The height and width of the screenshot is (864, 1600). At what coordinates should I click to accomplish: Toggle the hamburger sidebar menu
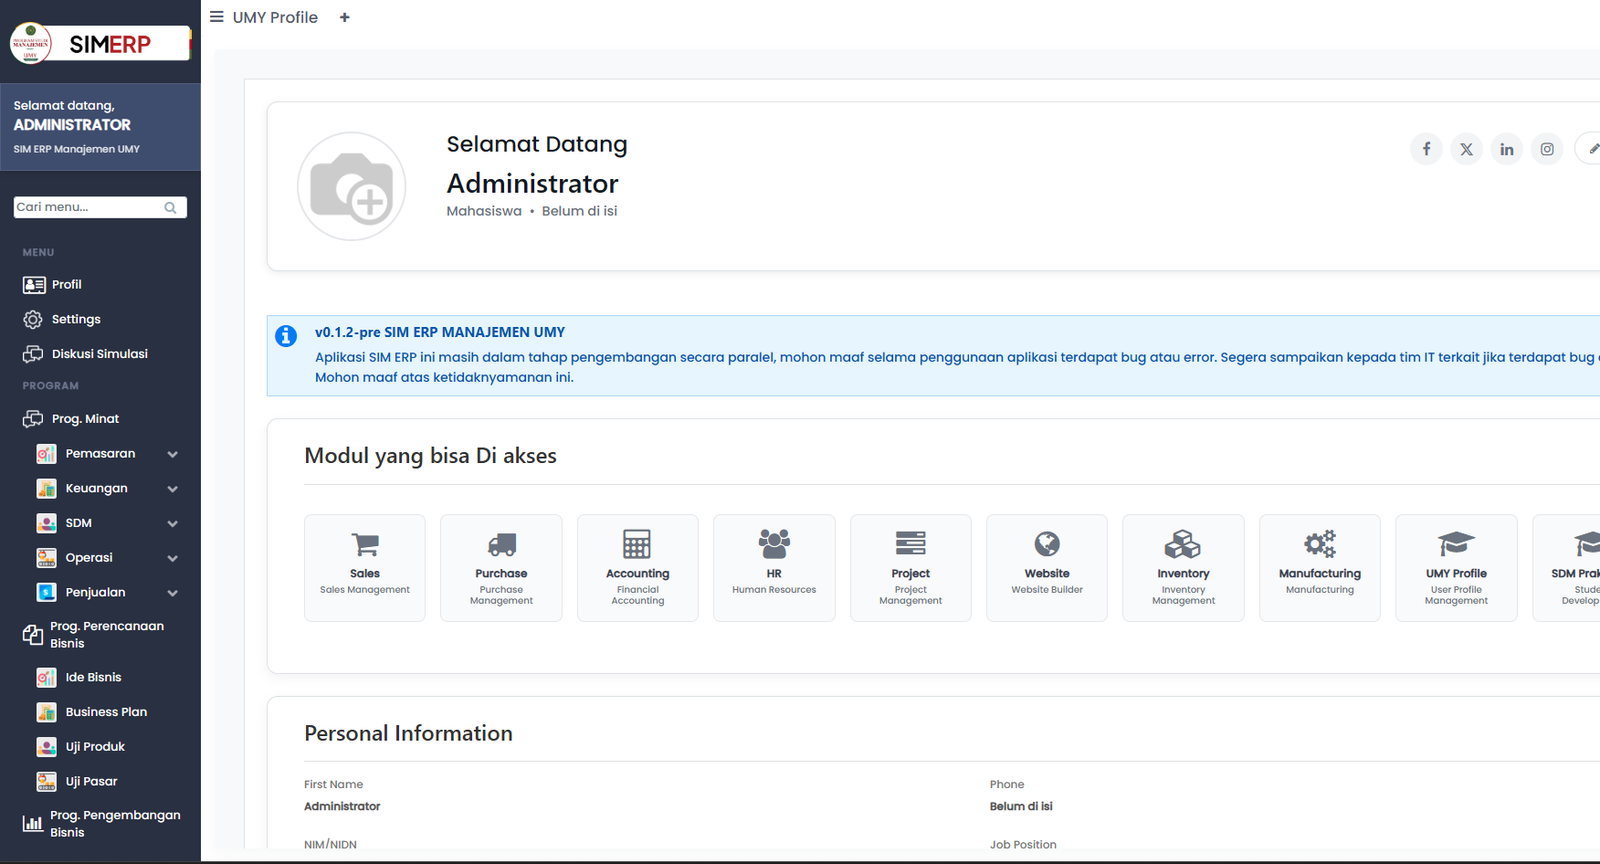(216, 17)
